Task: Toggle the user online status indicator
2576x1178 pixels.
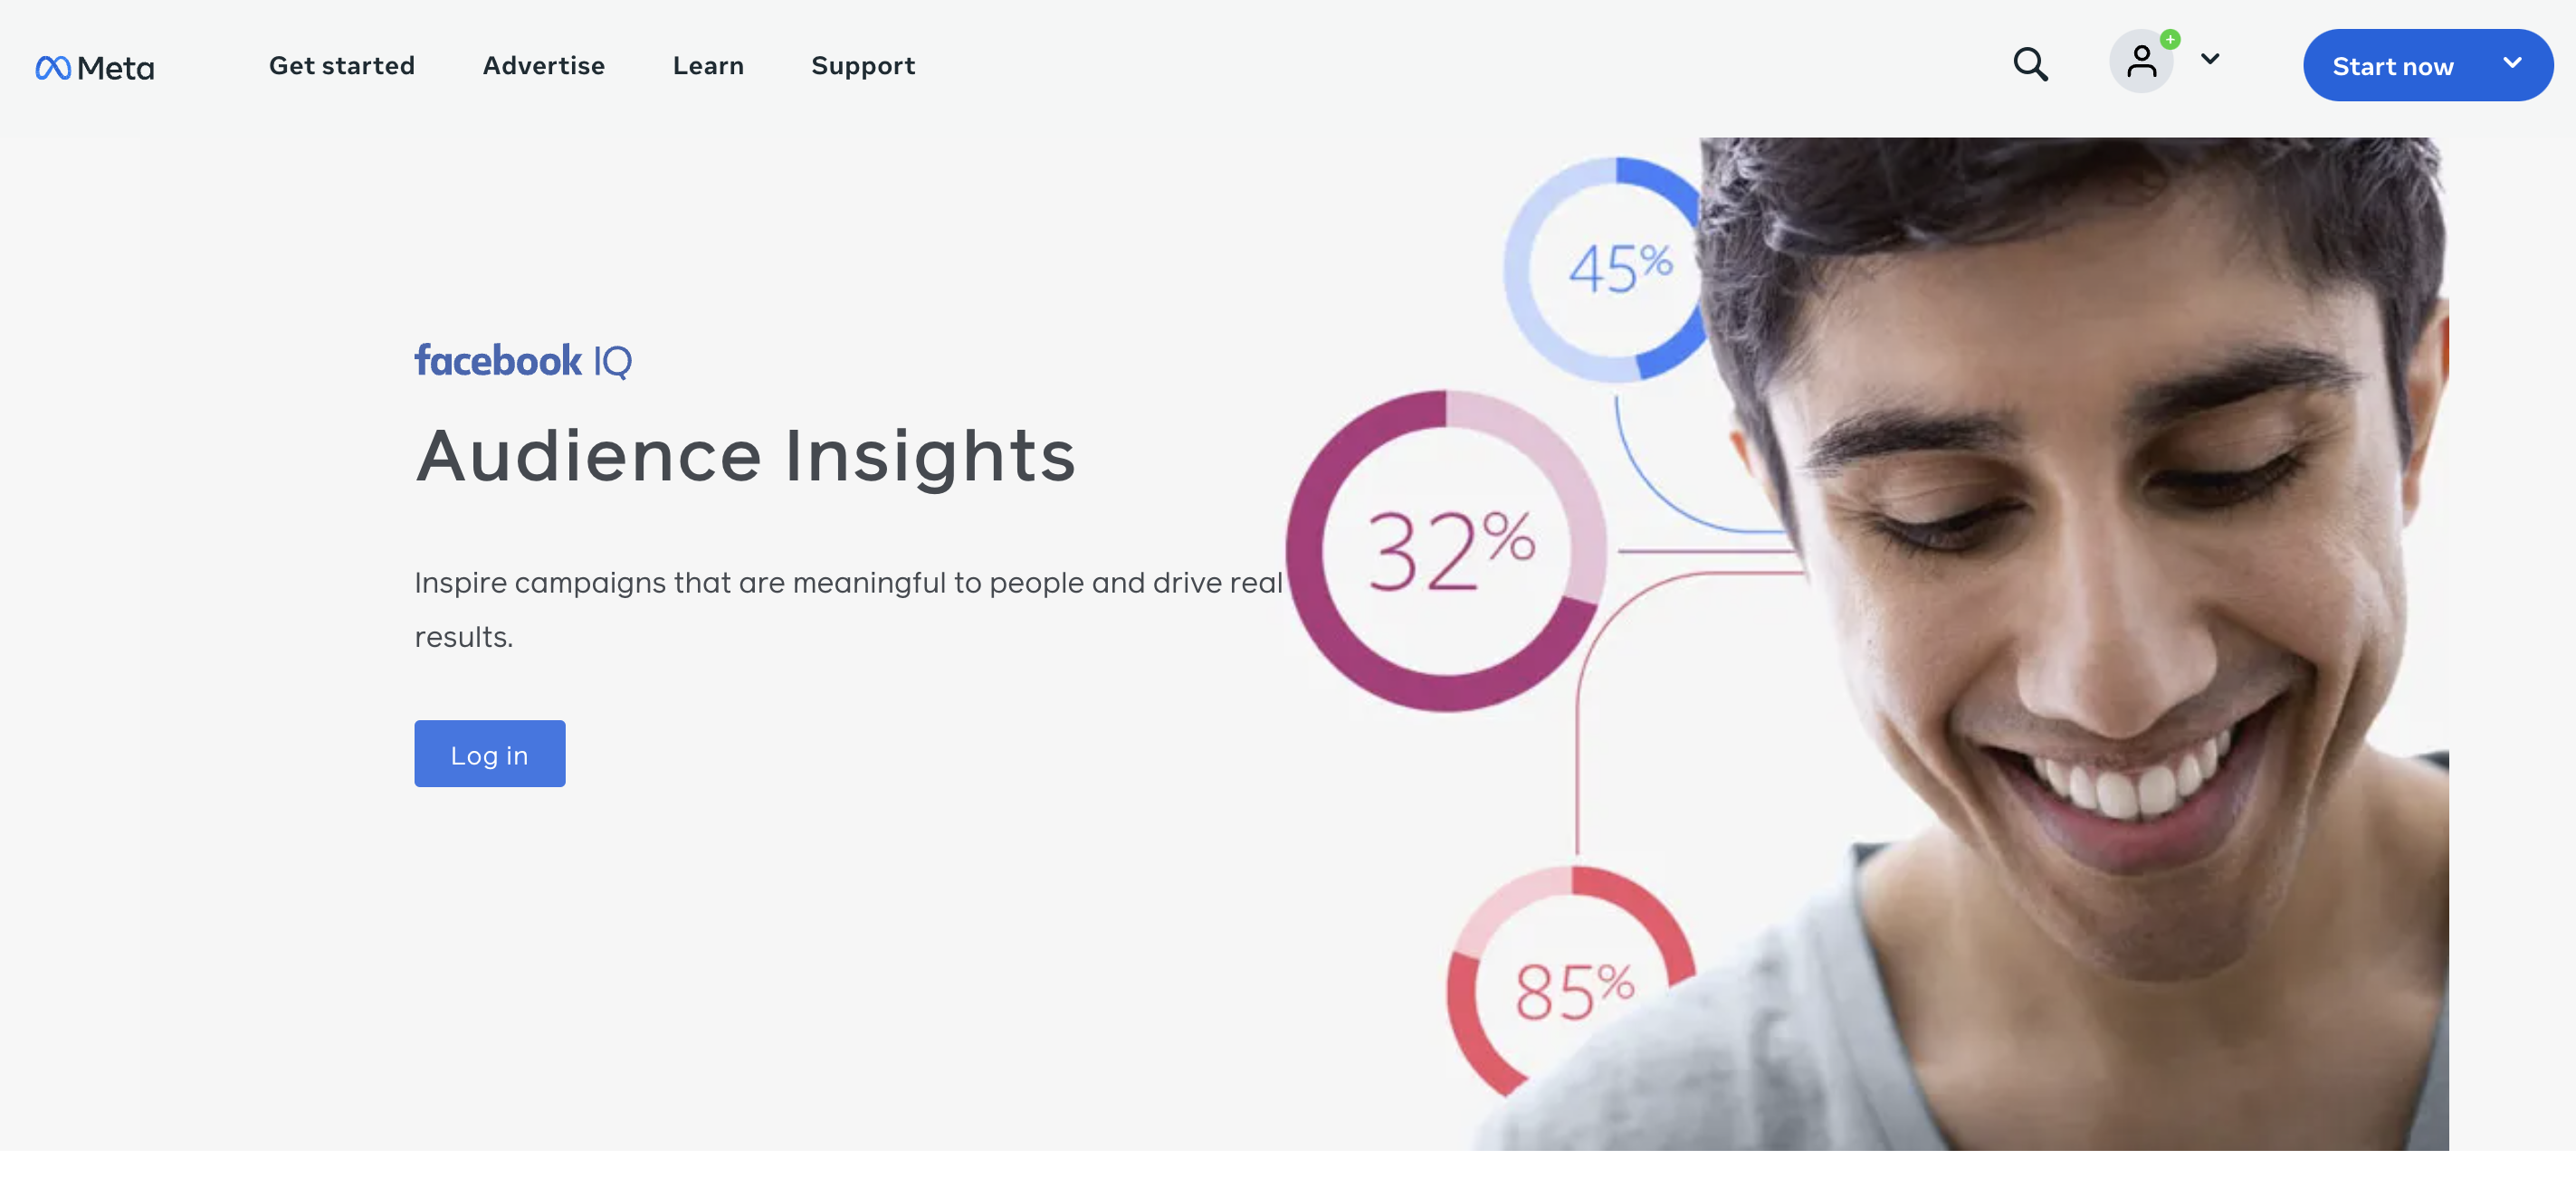Action: tap(2171, 36)
